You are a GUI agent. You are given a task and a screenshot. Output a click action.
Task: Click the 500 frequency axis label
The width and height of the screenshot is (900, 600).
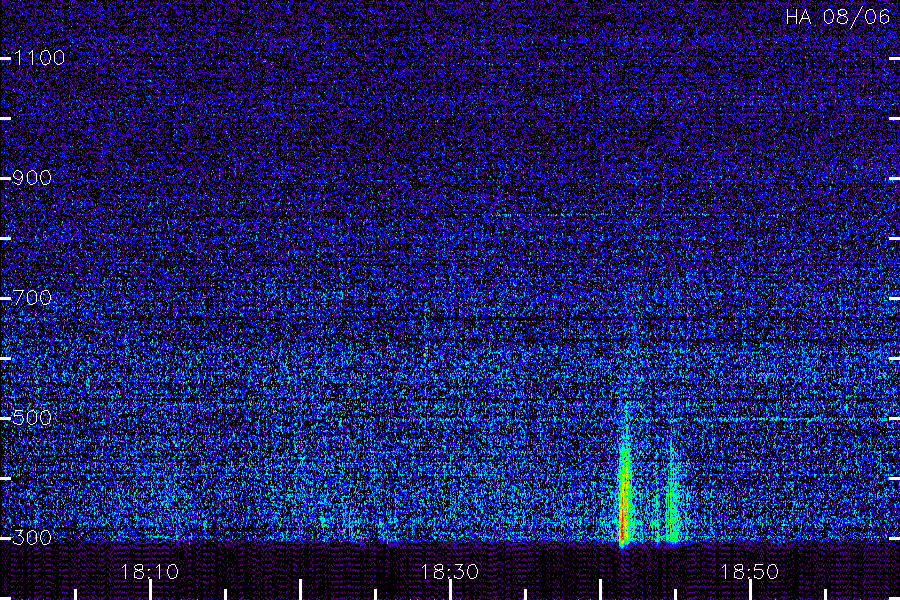[32, 417]
